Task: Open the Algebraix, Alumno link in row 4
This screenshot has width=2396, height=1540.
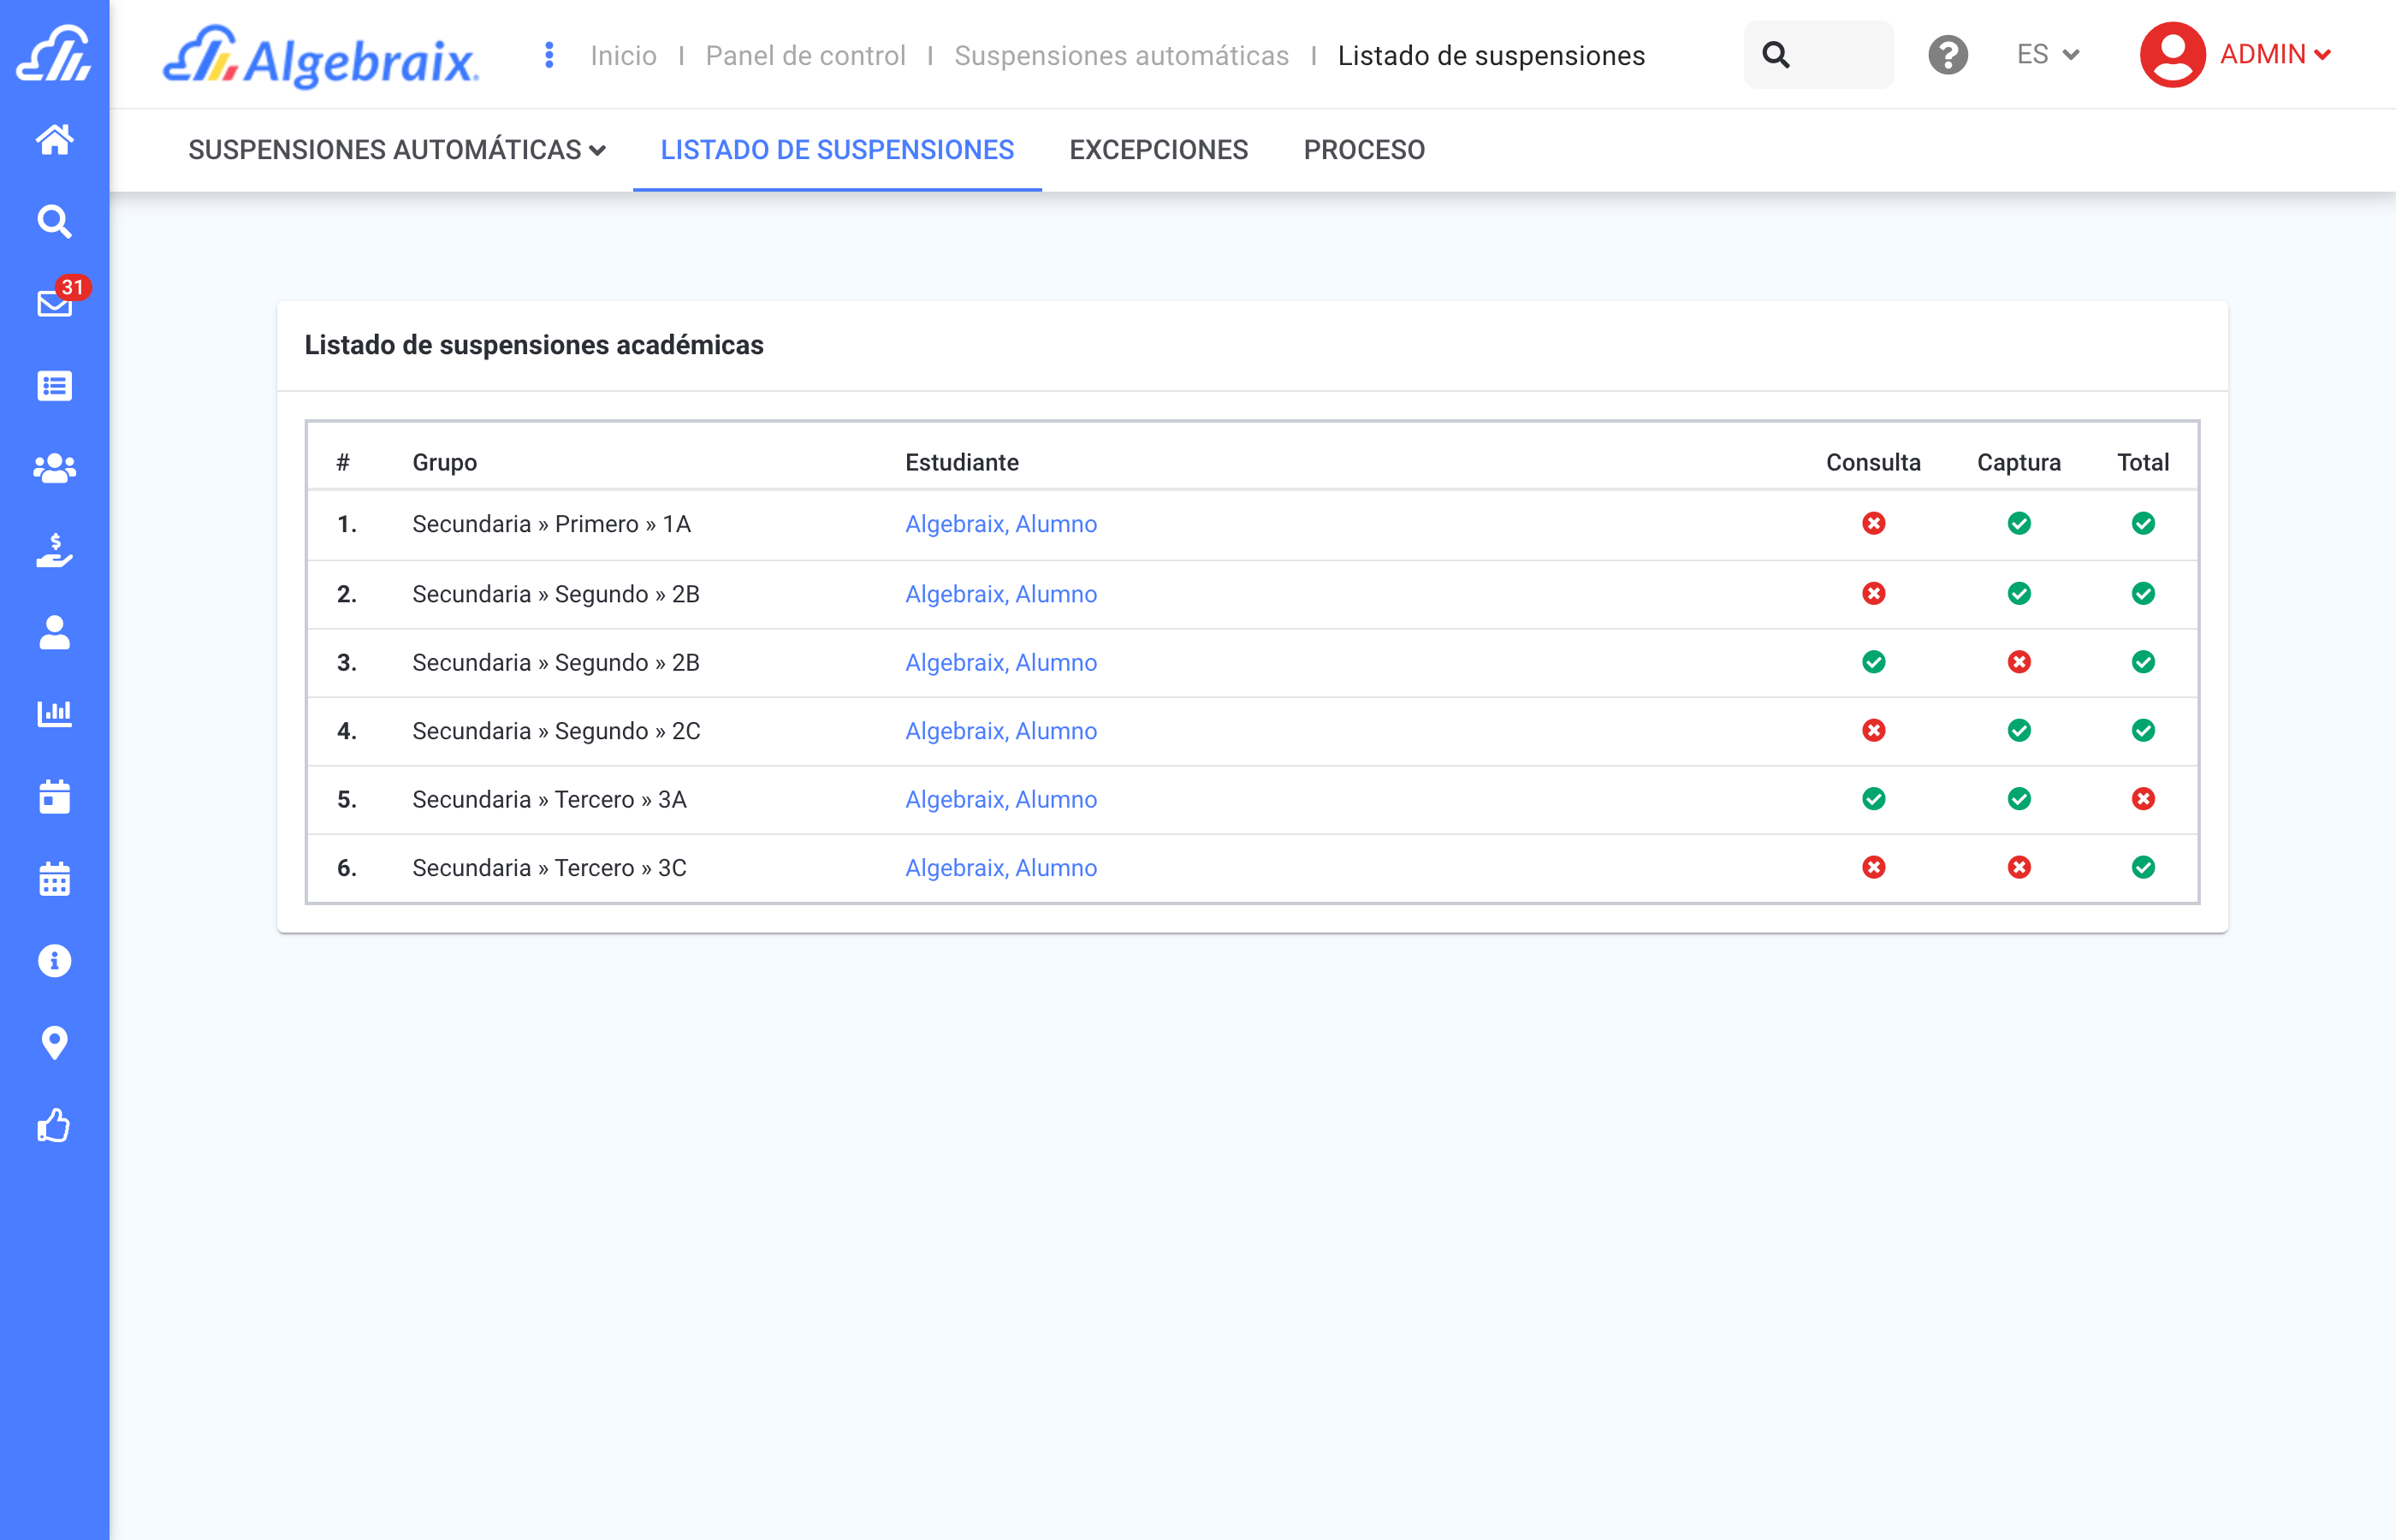Action: pyautogui.click(x=1001, y=731)
